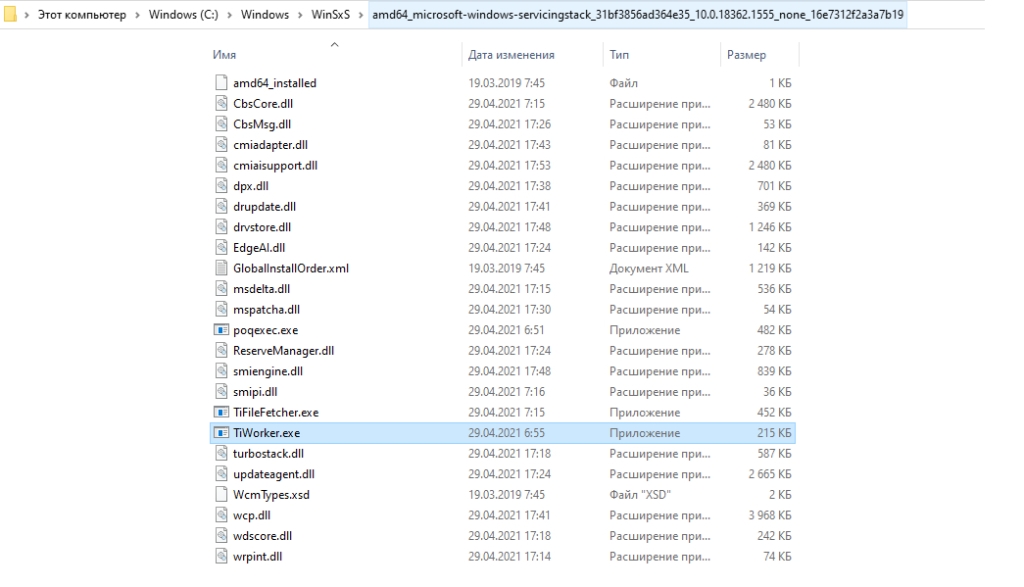Sort by Тип column header
This screenshot has height=587, width=1024.
[x=619, y=55]
